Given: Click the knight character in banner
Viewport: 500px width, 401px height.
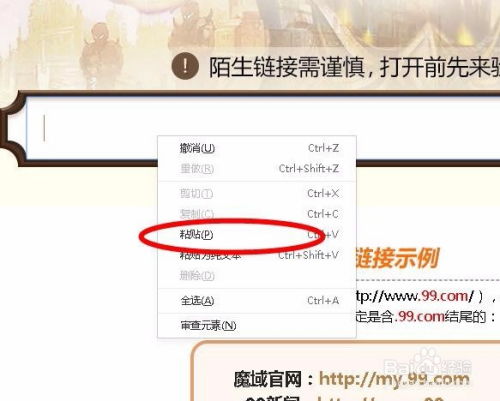Looking at the screenshot, I should [98, 53].
